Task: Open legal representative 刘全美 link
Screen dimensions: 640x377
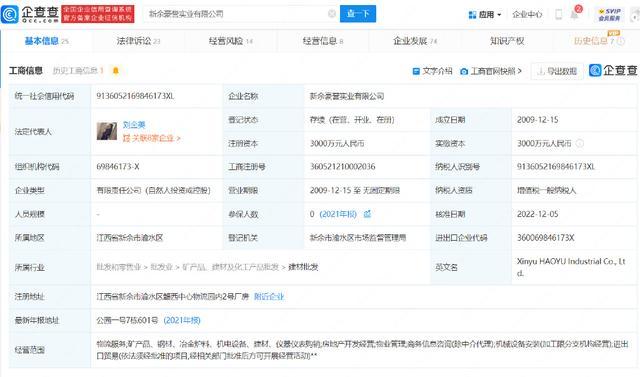Action: 134,124
